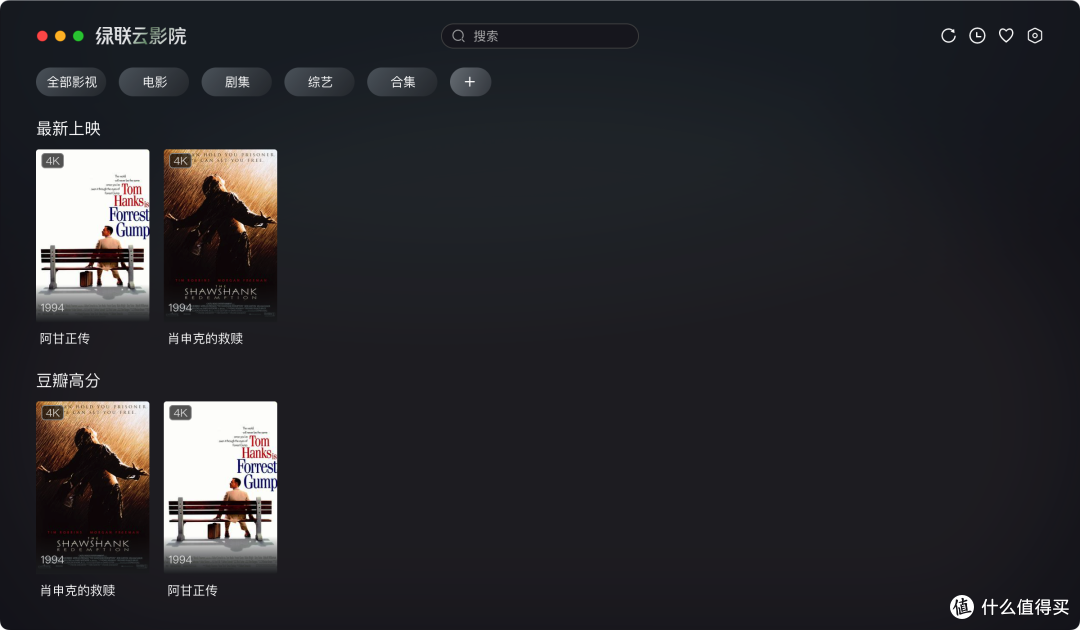
Task: Maximize the window with green button
Action: 79,36
